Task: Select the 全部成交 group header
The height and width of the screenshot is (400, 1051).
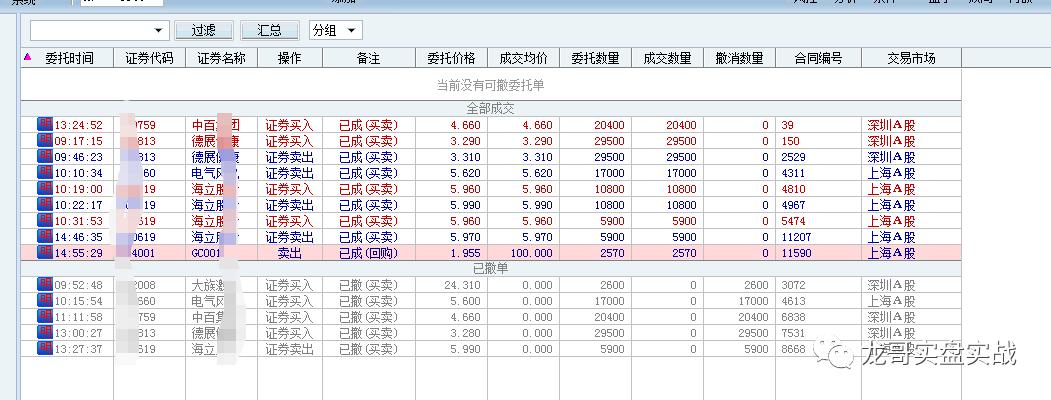Action: tap(491, 109)
